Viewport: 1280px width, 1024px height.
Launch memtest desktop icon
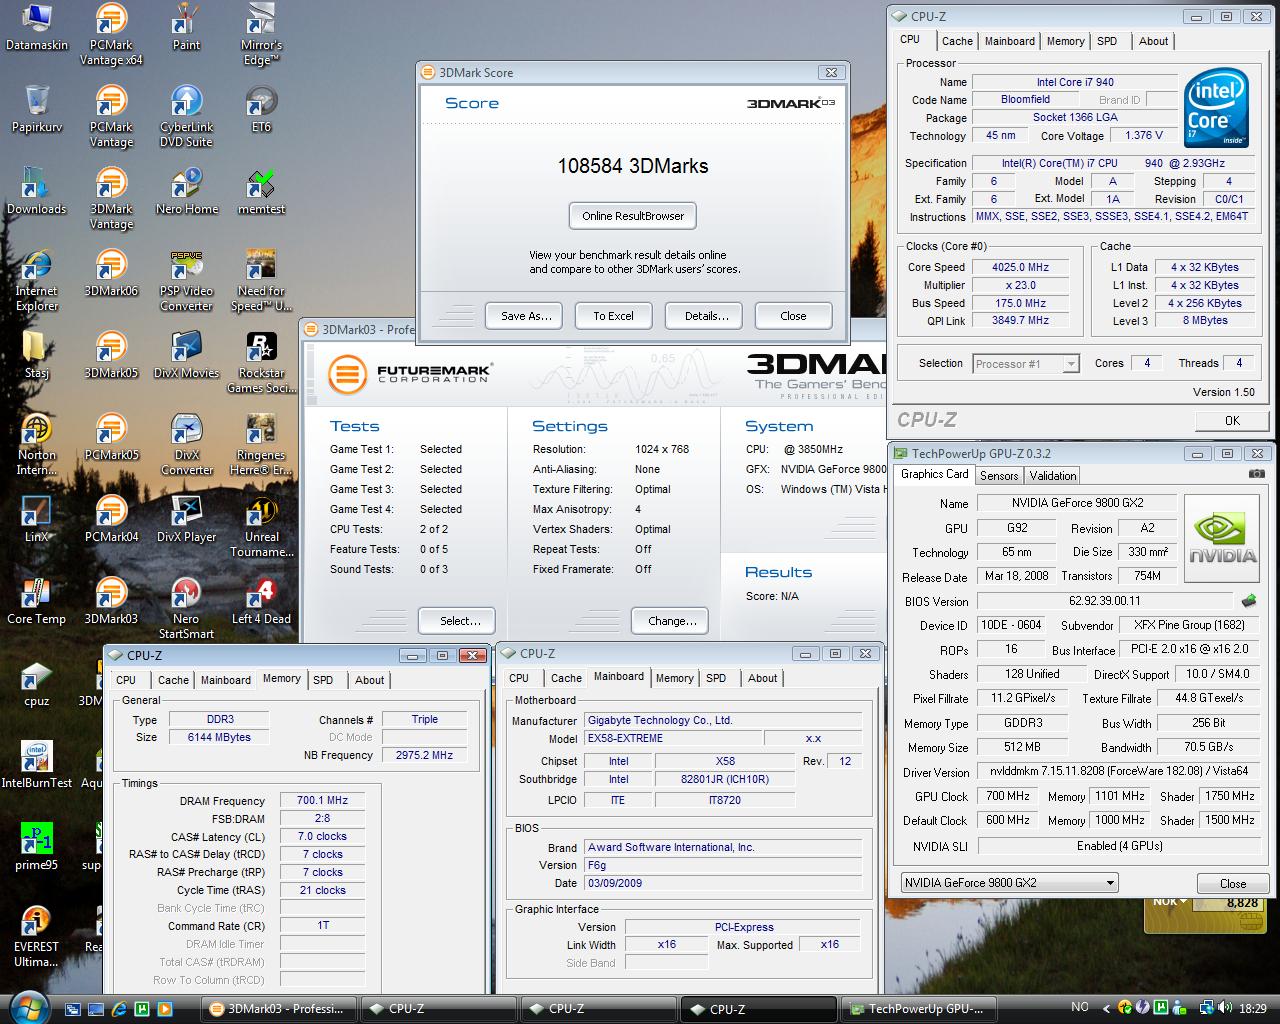(261, 191)
